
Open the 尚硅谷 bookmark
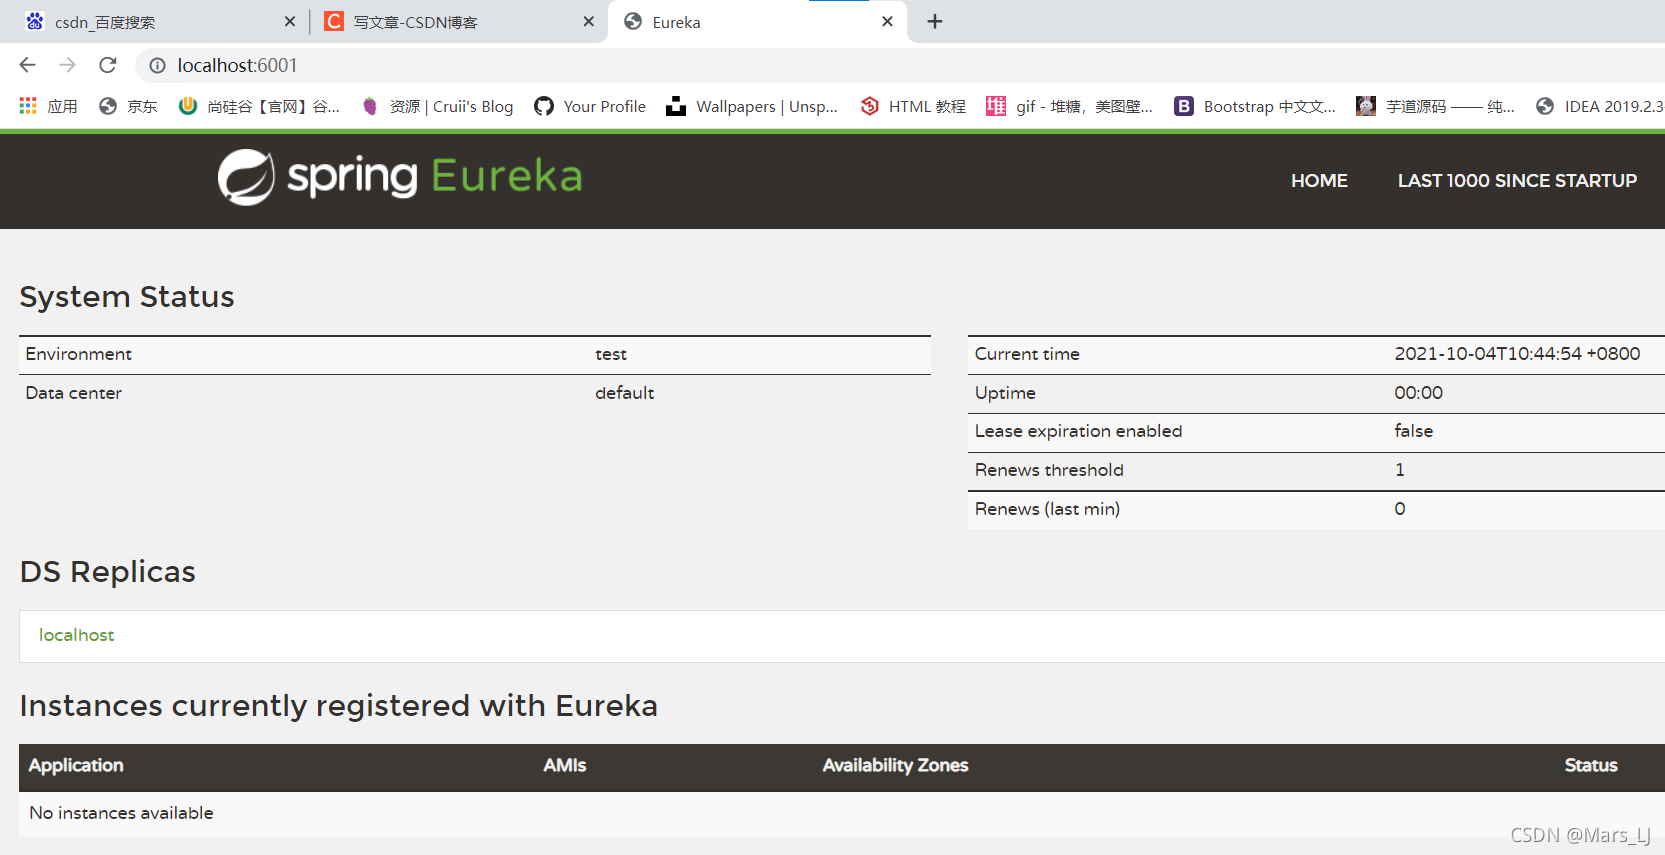259,106
